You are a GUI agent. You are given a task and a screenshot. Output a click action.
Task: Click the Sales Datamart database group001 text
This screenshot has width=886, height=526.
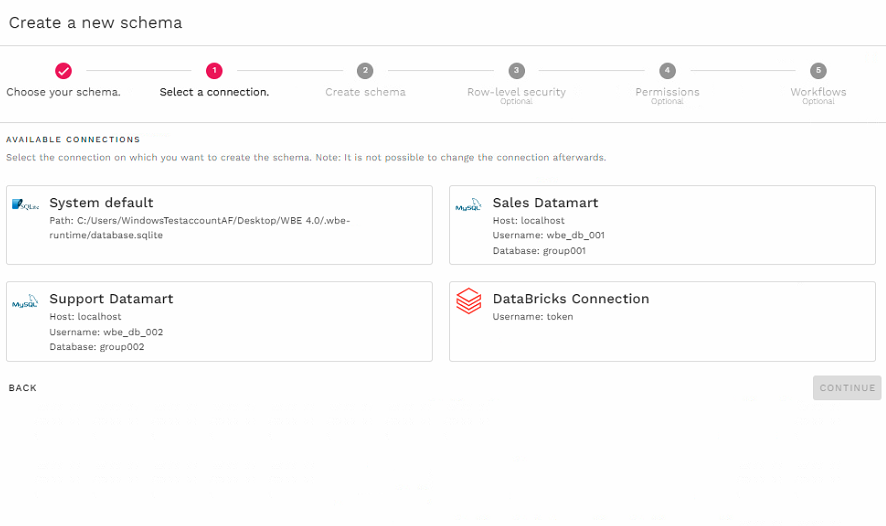pos(539,251)
